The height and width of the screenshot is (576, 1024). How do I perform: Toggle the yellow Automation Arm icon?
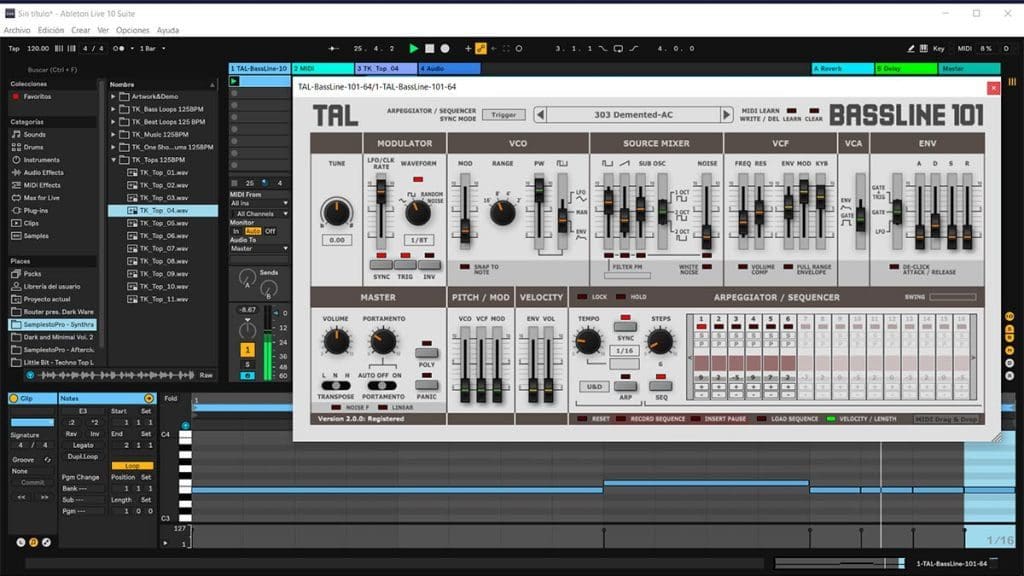click(x=481, y=48)
